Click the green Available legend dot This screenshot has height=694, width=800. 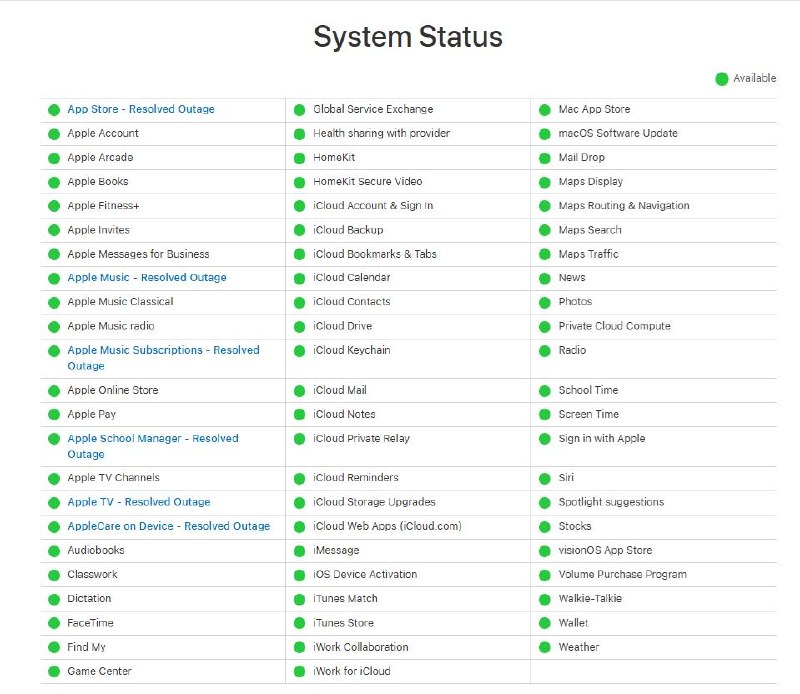pos(722,79)
